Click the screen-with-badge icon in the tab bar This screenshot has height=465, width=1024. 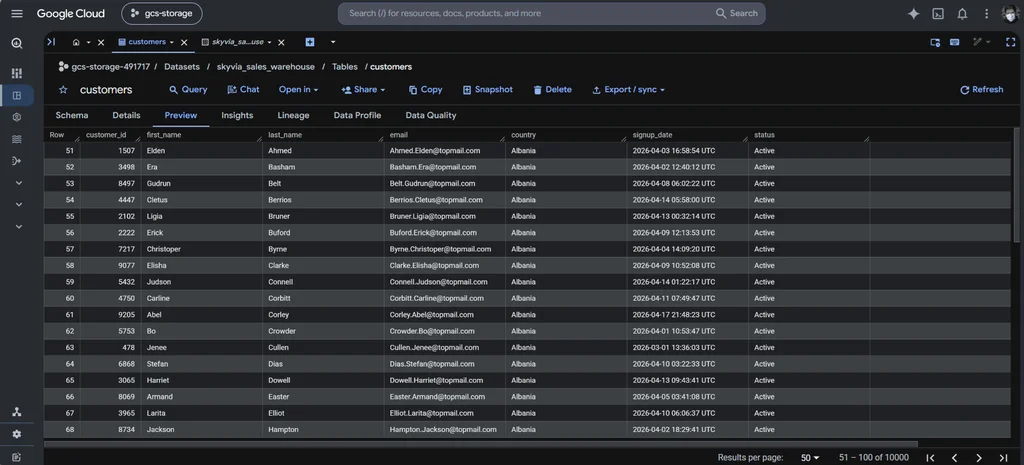pyautogui.click(x=935, y=42)
